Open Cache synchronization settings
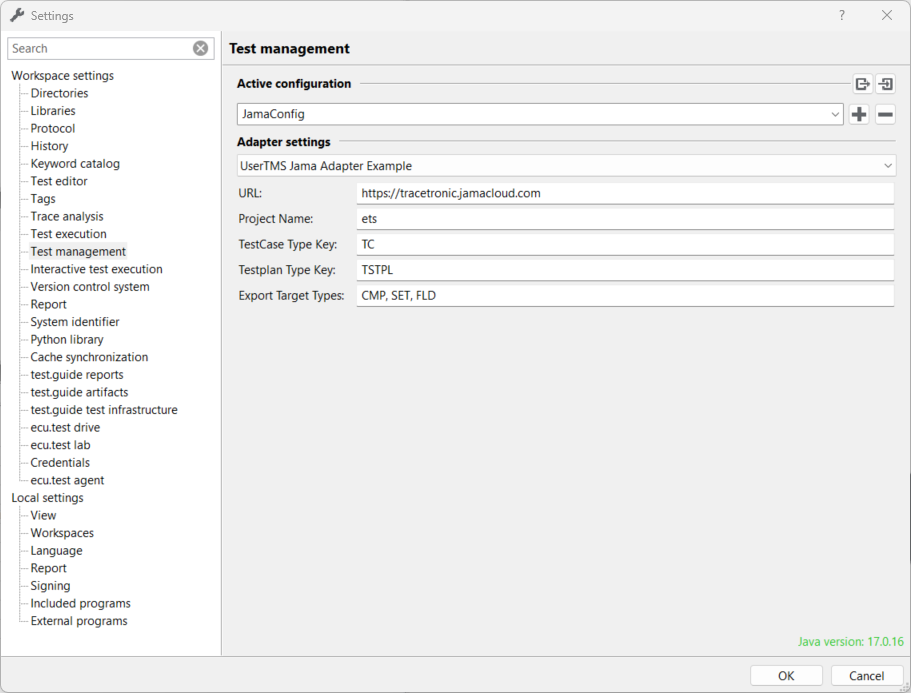The width and height of the screenshot is (911, 693). coord(89,357)
